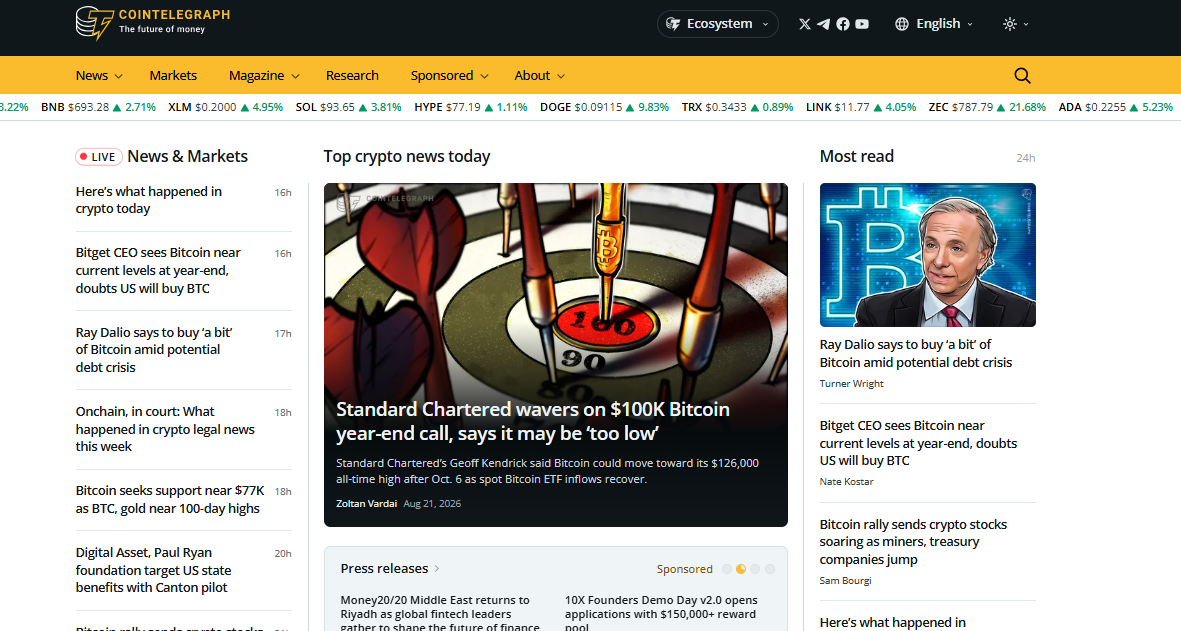Open the Research menu item
Image resolution: width=1181 pixels, height=631 pixels.
point(352,75)
